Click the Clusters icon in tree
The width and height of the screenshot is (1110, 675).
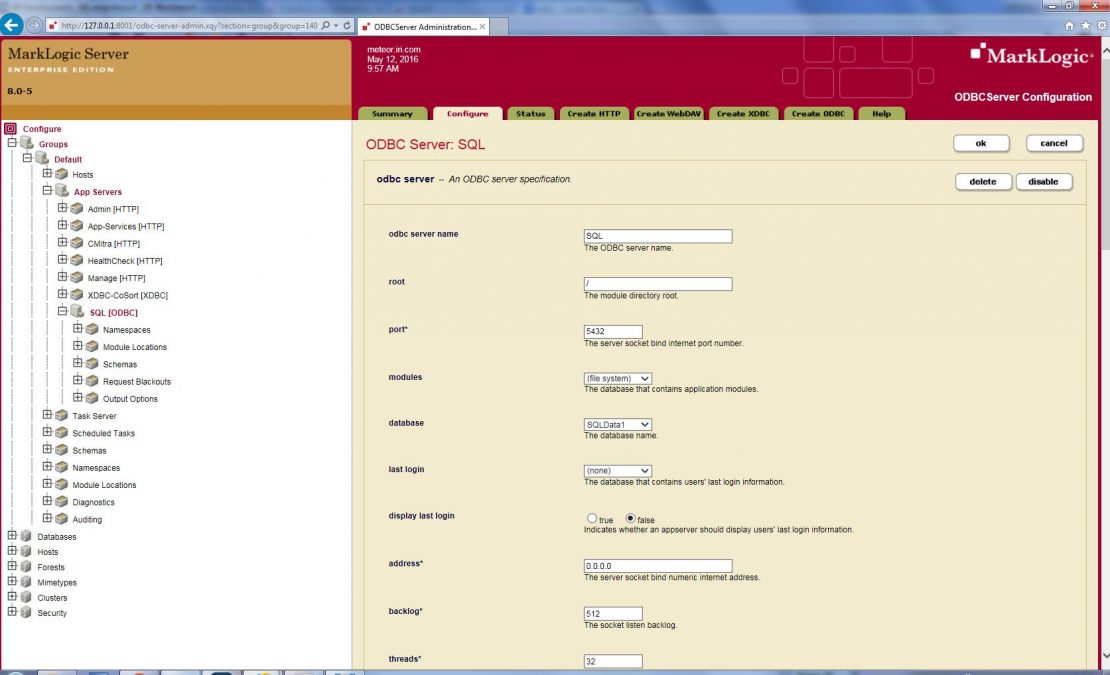(x=26, y=597)
